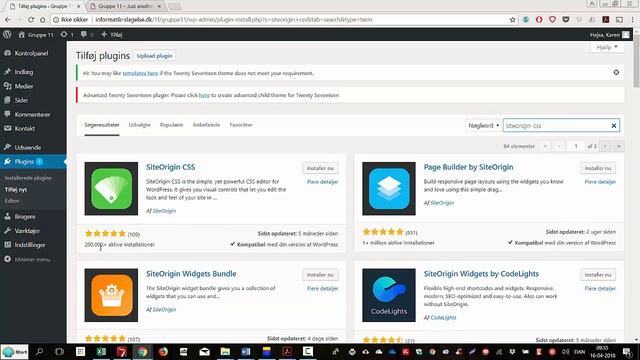Open updates indicator in admin bar
Image resolution: width=640 pixels, height=360 pixels.
click(67, 35)
